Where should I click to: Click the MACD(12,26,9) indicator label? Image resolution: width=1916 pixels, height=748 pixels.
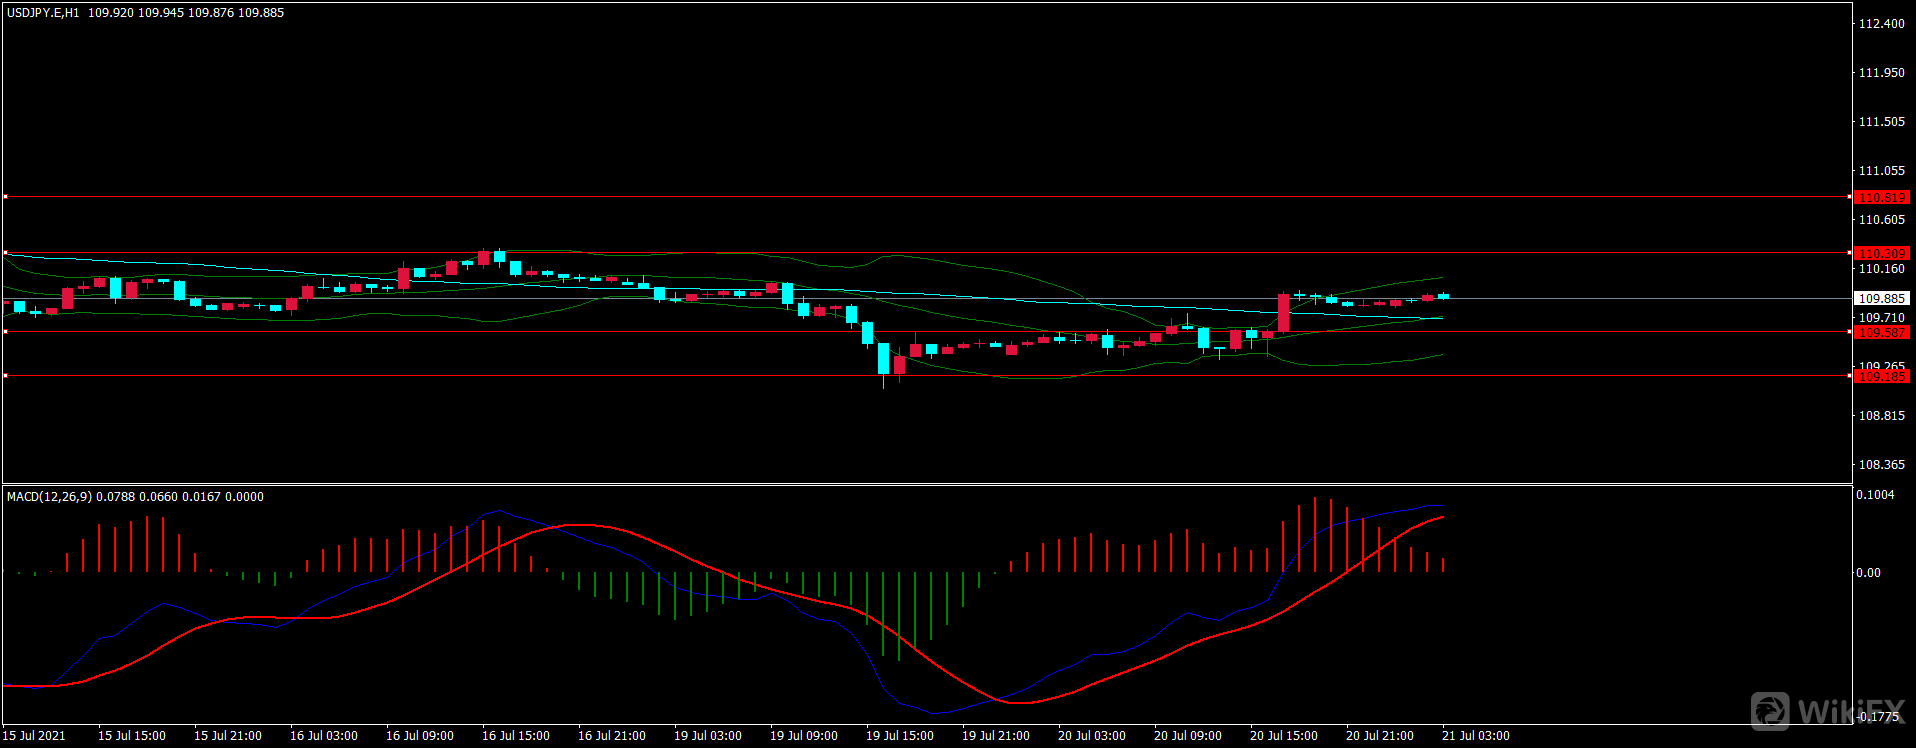click(49, 497)
